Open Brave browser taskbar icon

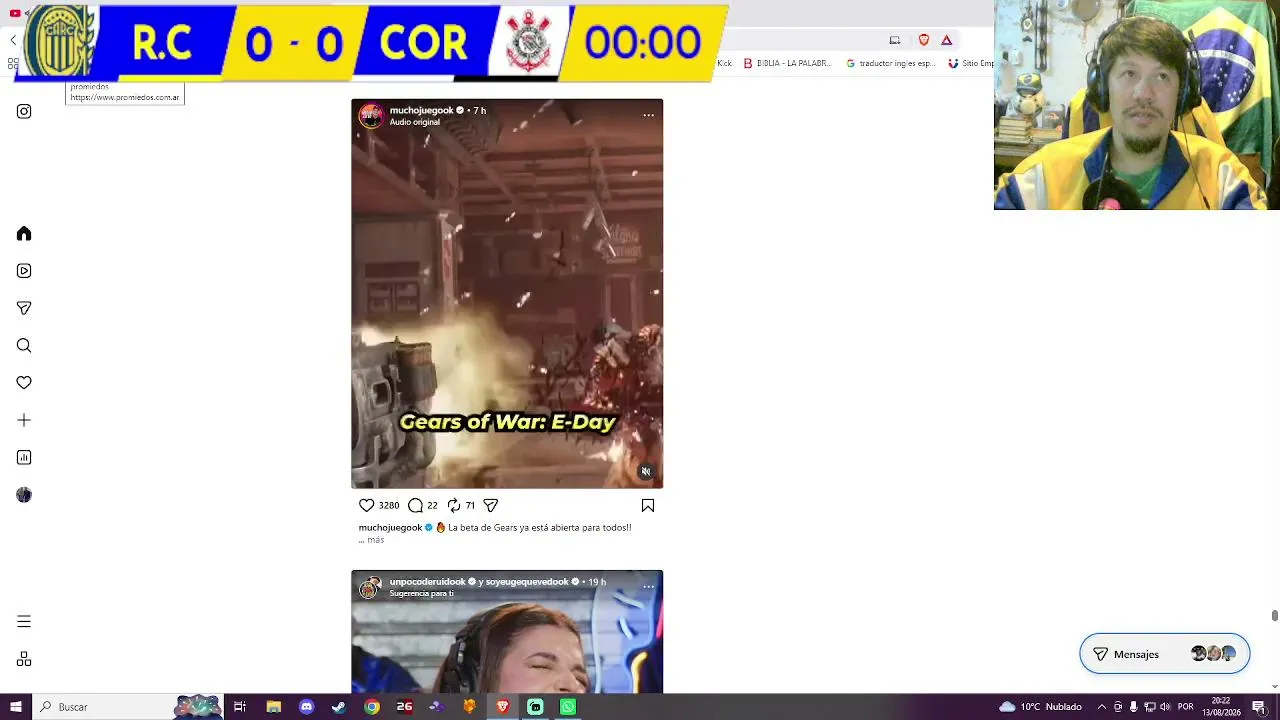(502, 707)
